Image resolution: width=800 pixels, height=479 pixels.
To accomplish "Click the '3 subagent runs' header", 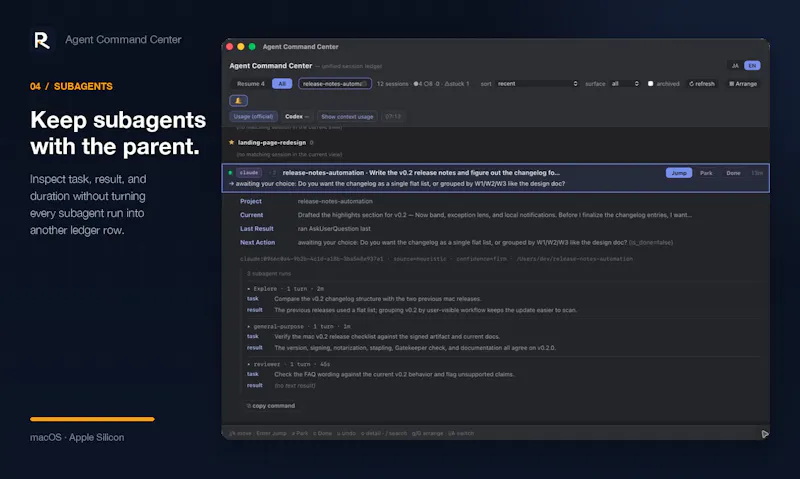I will coord(269,274).
